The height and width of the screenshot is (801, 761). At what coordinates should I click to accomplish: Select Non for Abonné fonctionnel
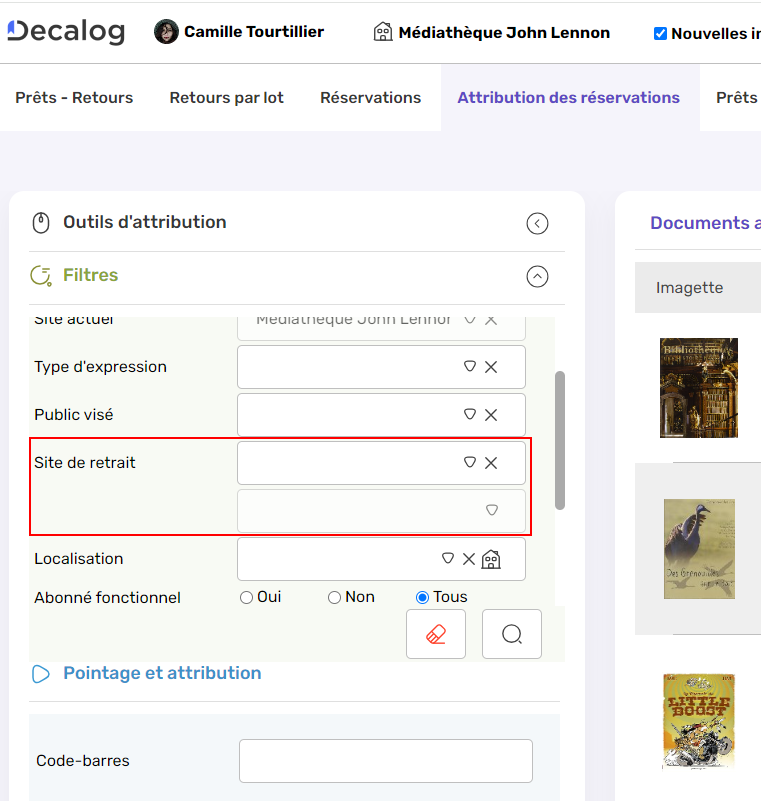pos(334,598)
